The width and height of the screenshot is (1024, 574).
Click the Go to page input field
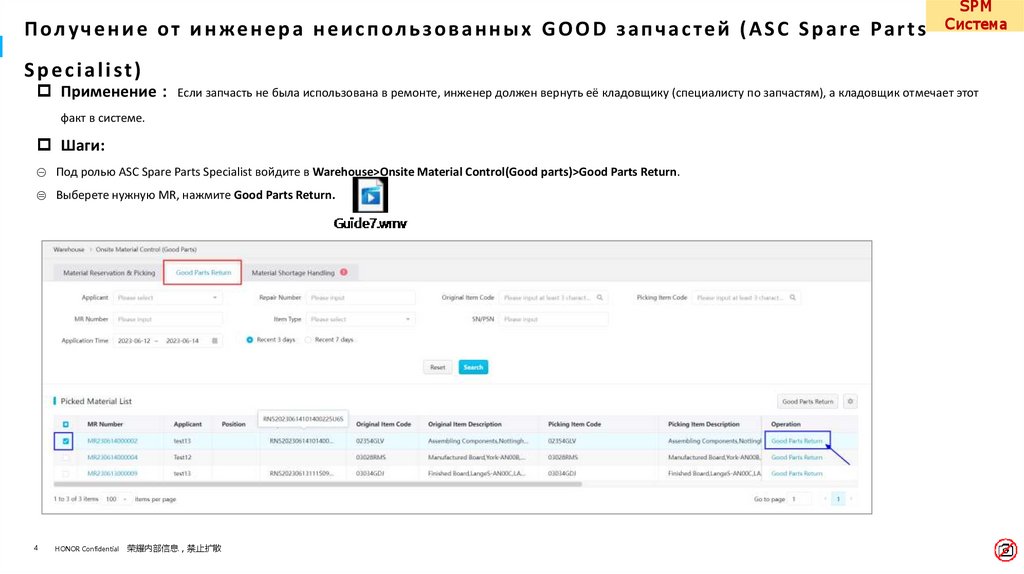(800, 499)
